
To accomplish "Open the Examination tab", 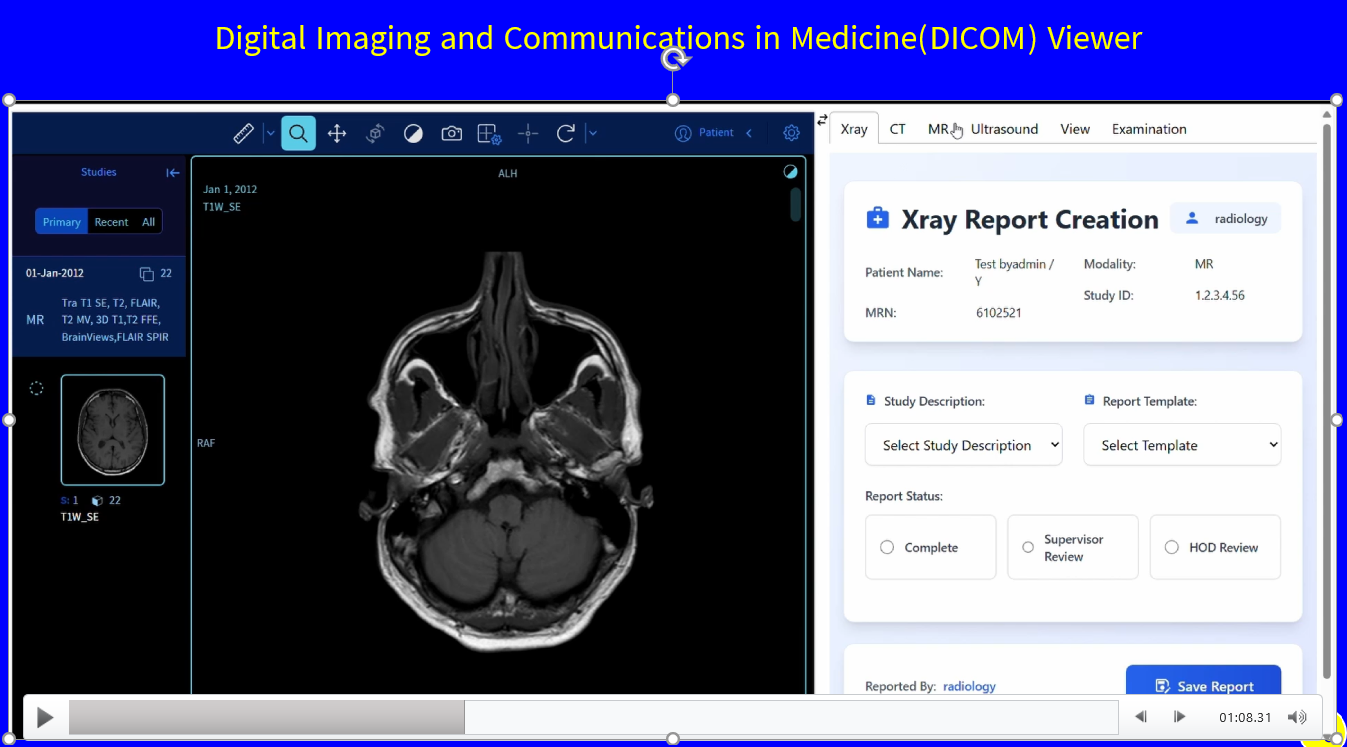I will point(1149,129).
